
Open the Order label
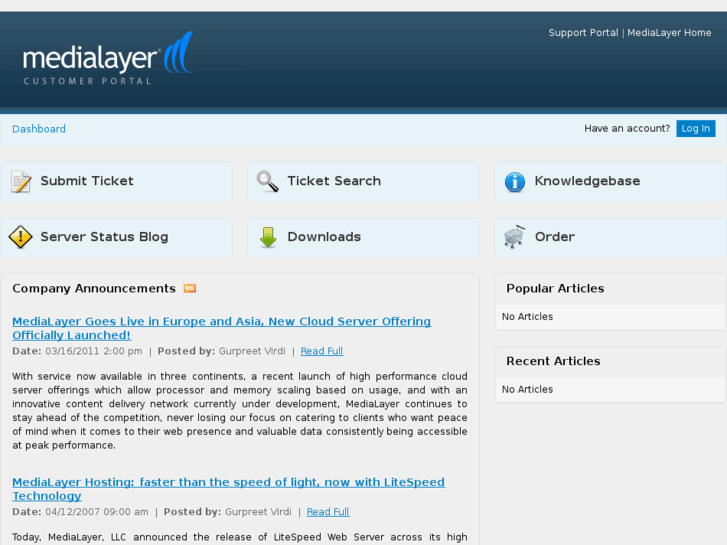pyautogui.click(x=555, y=237)
